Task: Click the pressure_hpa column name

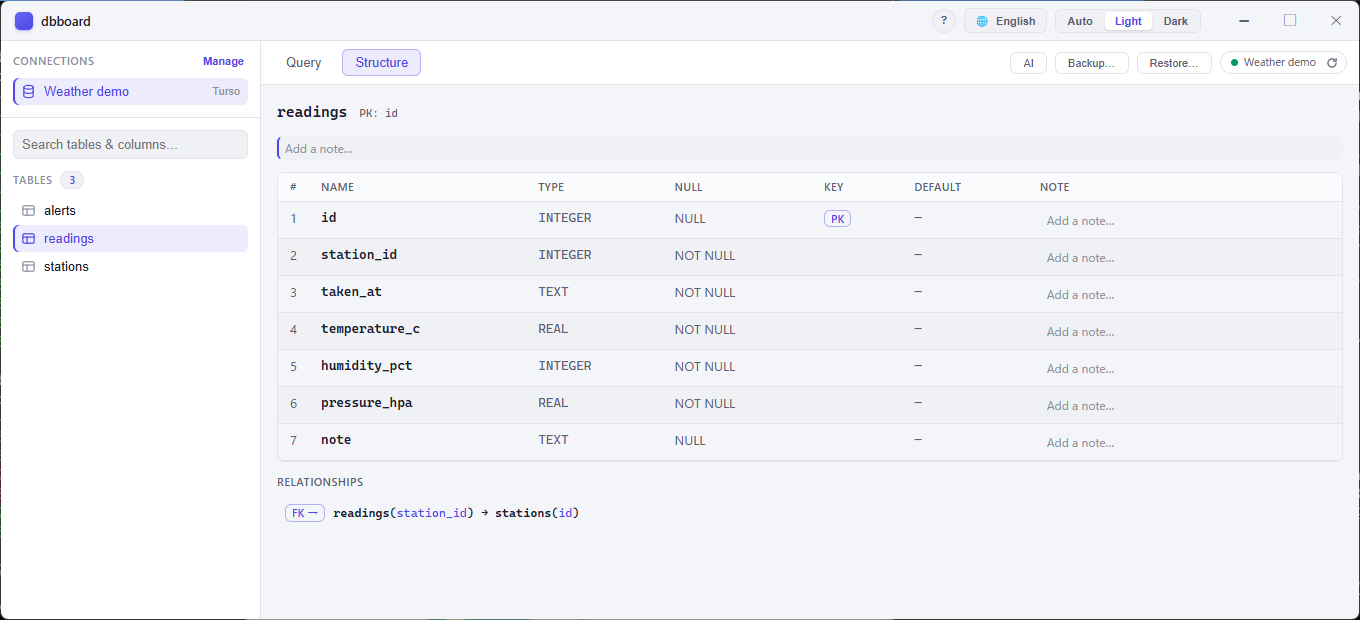Action: [x=366, y=403]
